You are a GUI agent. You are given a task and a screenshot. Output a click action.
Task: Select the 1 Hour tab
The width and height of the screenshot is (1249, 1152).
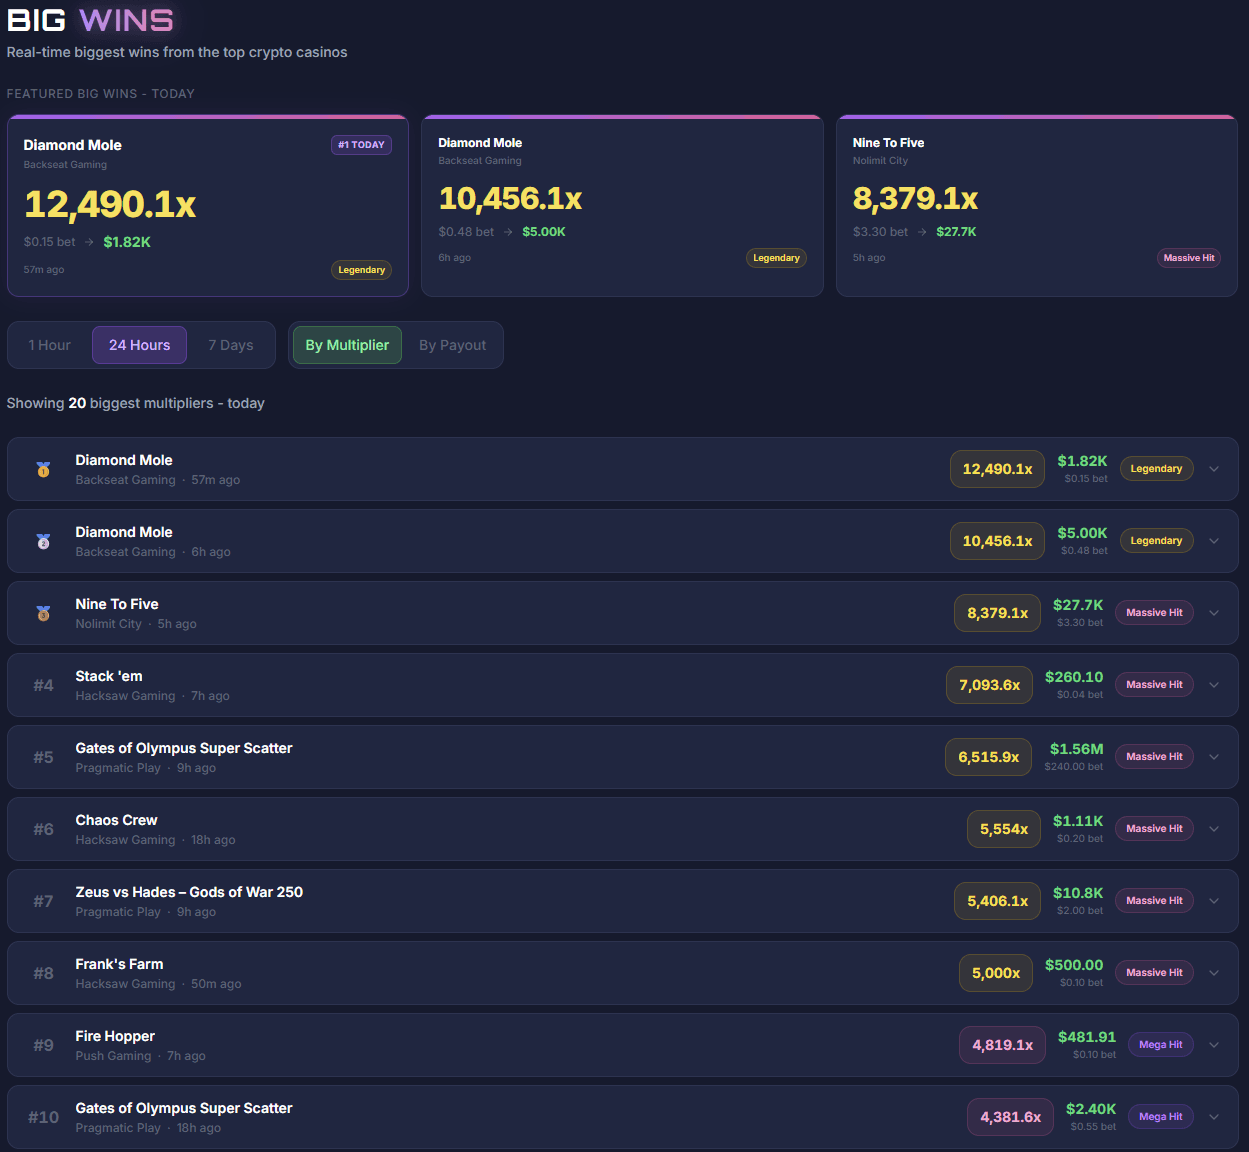pyautogui.click(x=49, y=344)
